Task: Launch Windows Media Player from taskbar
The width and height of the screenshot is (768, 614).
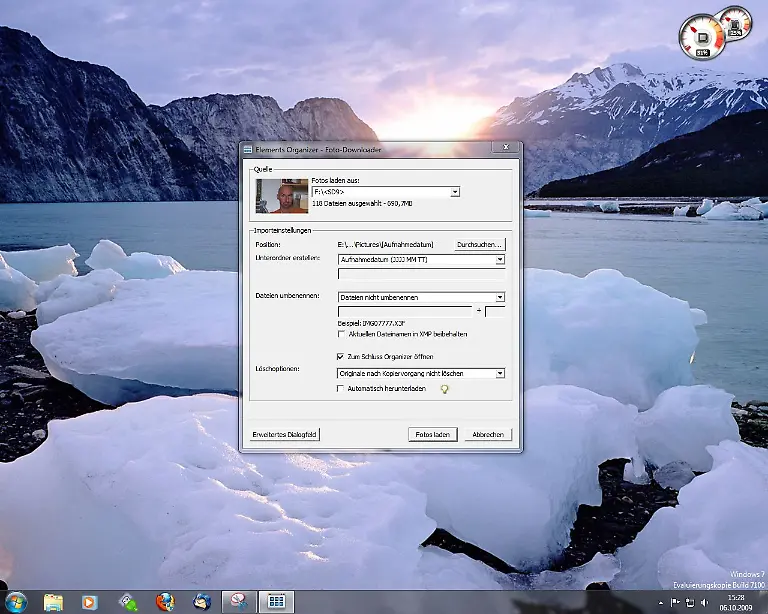Action: point(90,602)
